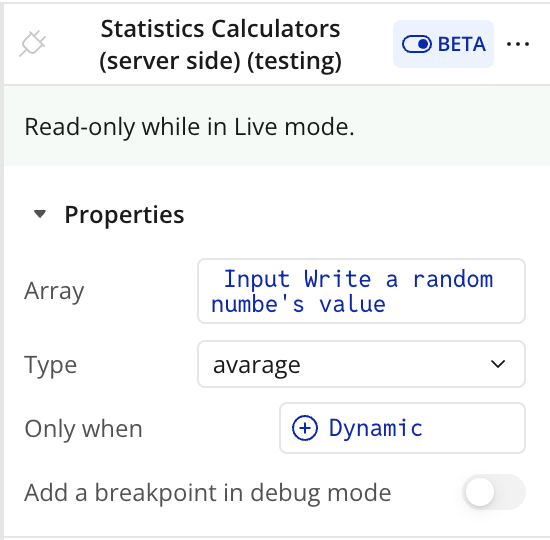Open the three-dot more options menu
550x540 pixels.
coord(518,44)
